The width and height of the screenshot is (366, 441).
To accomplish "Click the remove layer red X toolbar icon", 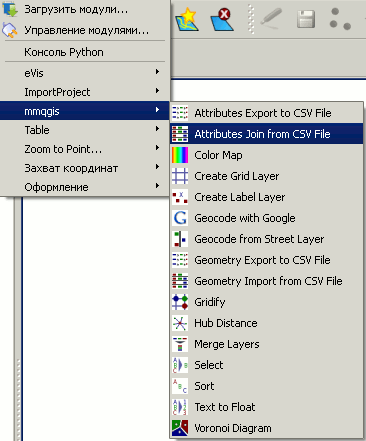I will [222, 19].
